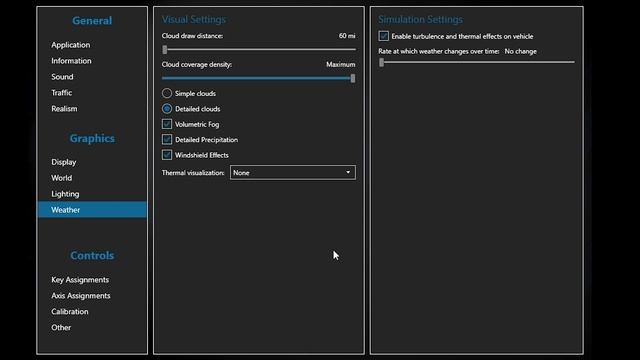Screen dimensions: 640x360
Task: Open the Calibration settings page
Action: click(70, 311)
